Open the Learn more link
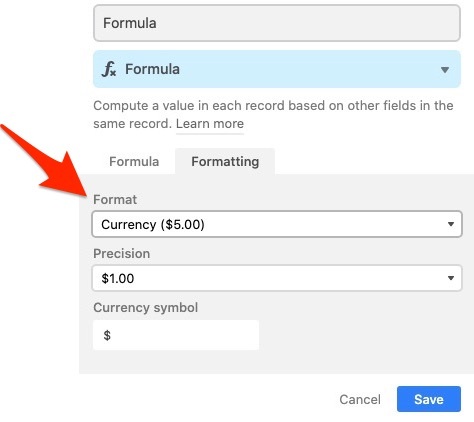This screenshot has width=474, height=422. click(210, 124)
